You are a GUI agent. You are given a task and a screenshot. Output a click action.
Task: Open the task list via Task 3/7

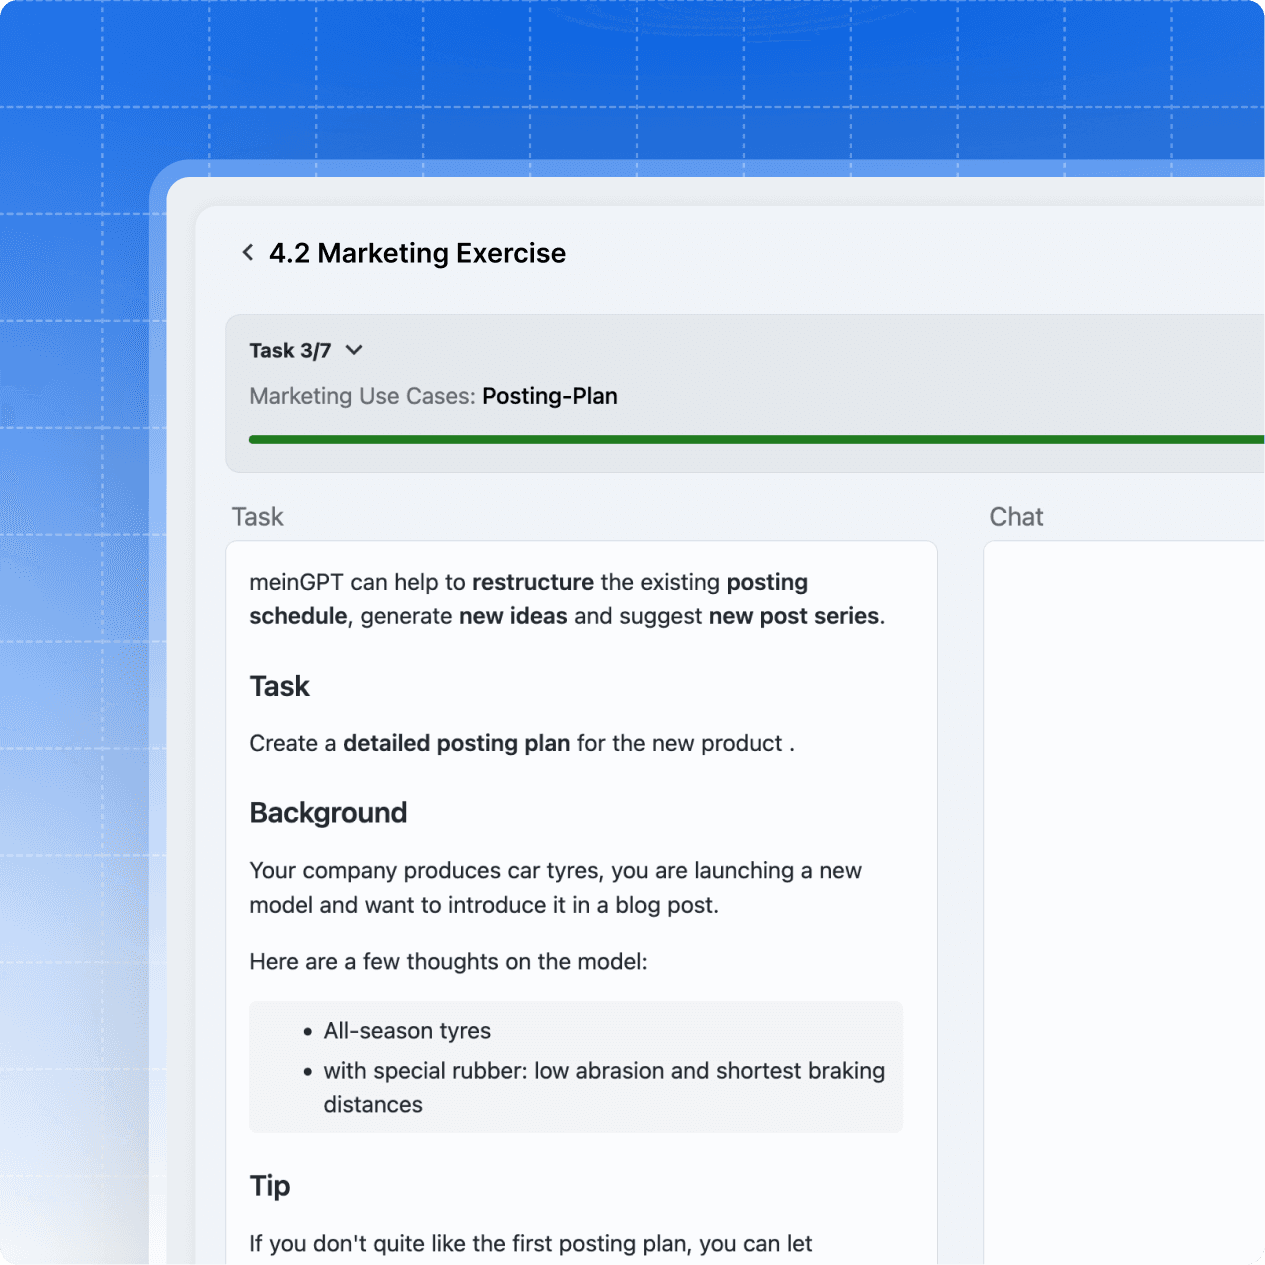click(x=290, y=350)
